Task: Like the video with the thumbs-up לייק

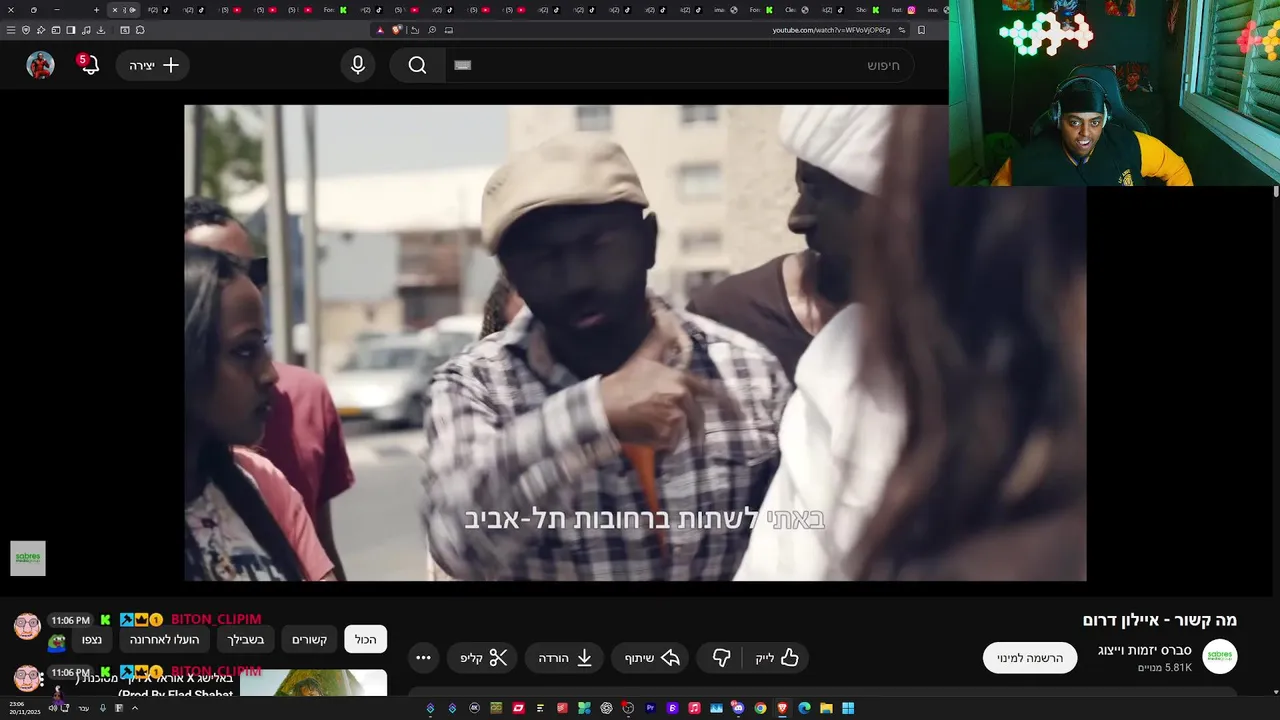Action: pos(777,657)
